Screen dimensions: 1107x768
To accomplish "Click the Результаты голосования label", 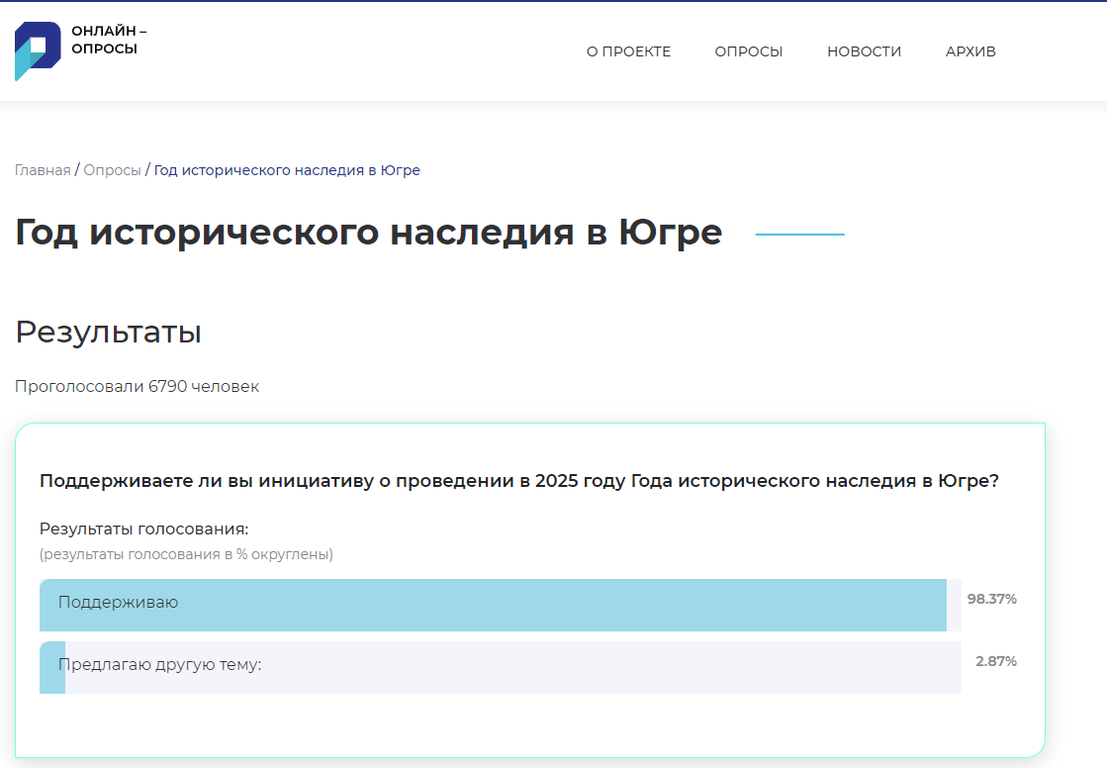I will click(x=143, y=529).
